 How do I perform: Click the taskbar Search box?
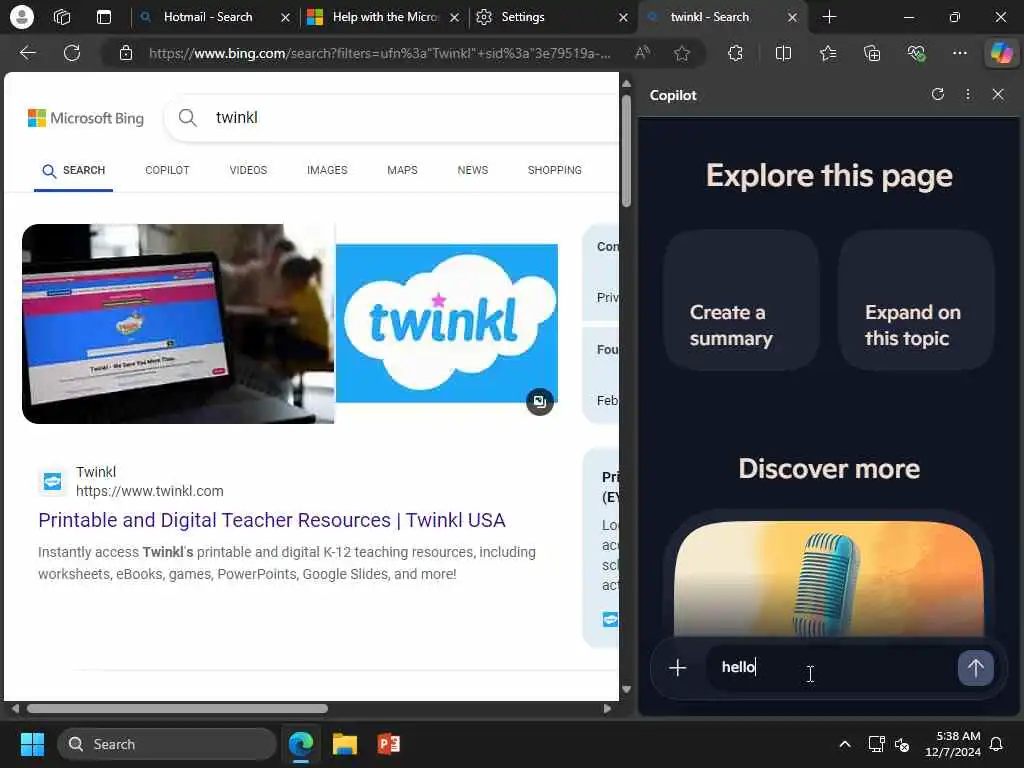(x=167, y=744)
